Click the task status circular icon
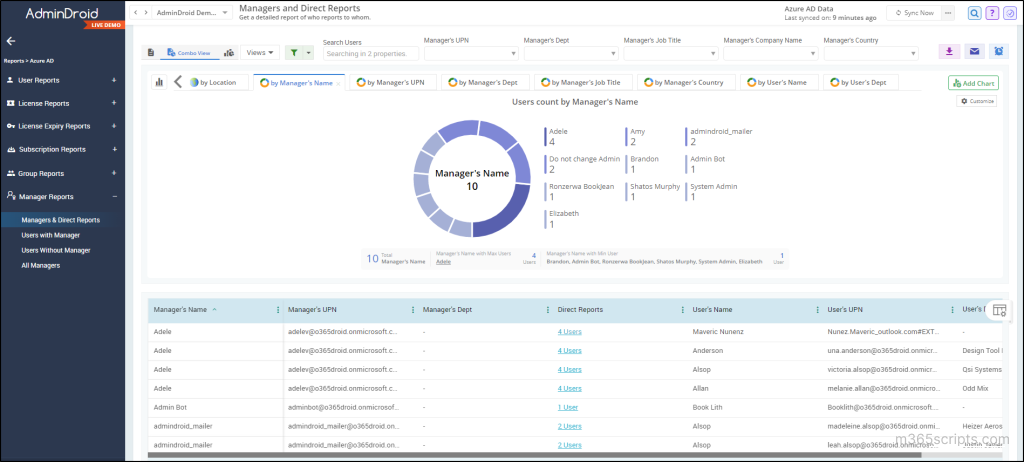This screenshot has height=462, width=1024. 1010,13
